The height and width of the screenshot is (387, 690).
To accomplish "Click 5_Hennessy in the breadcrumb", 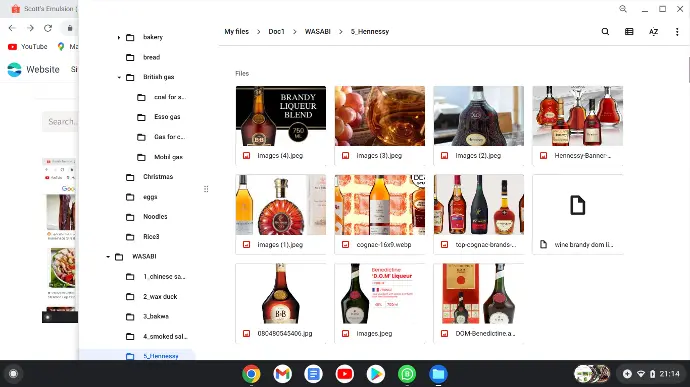I will 370,32.
